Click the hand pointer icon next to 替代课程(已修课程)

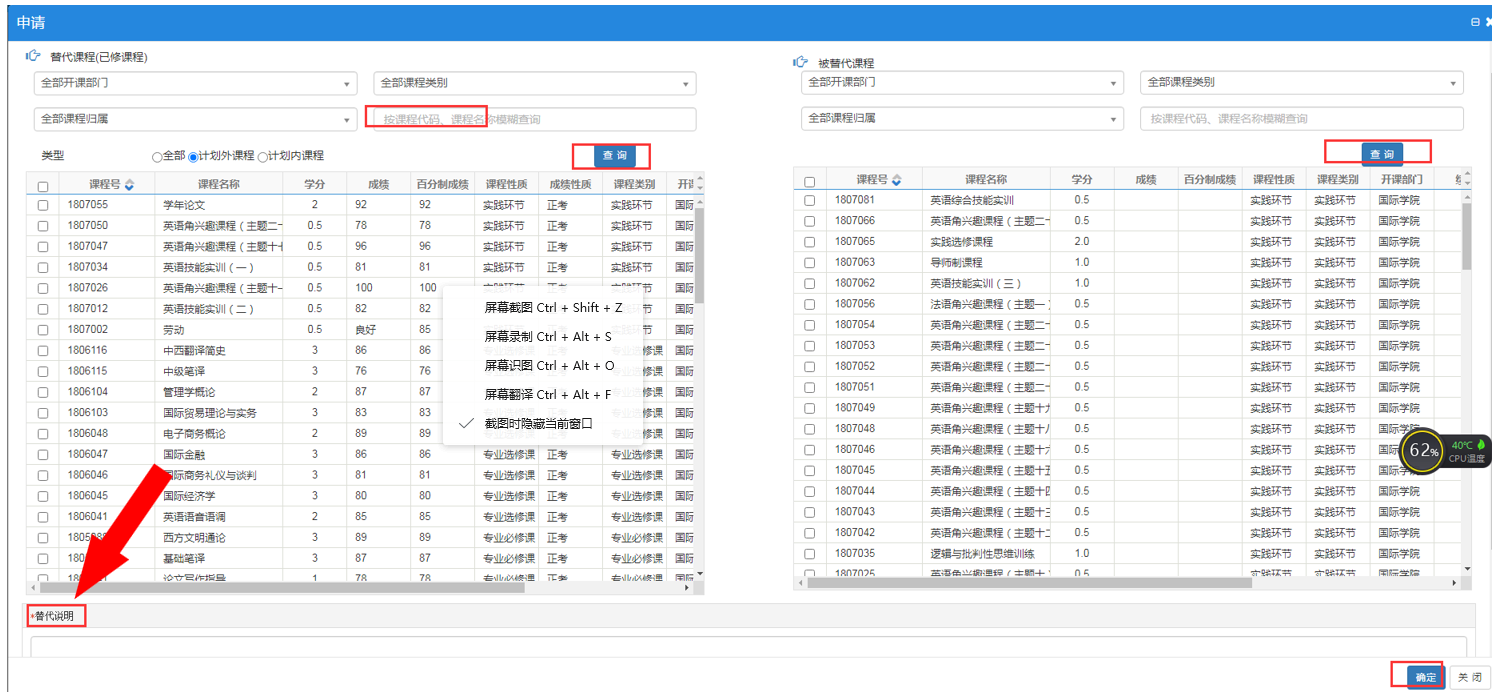coord(33,57)
